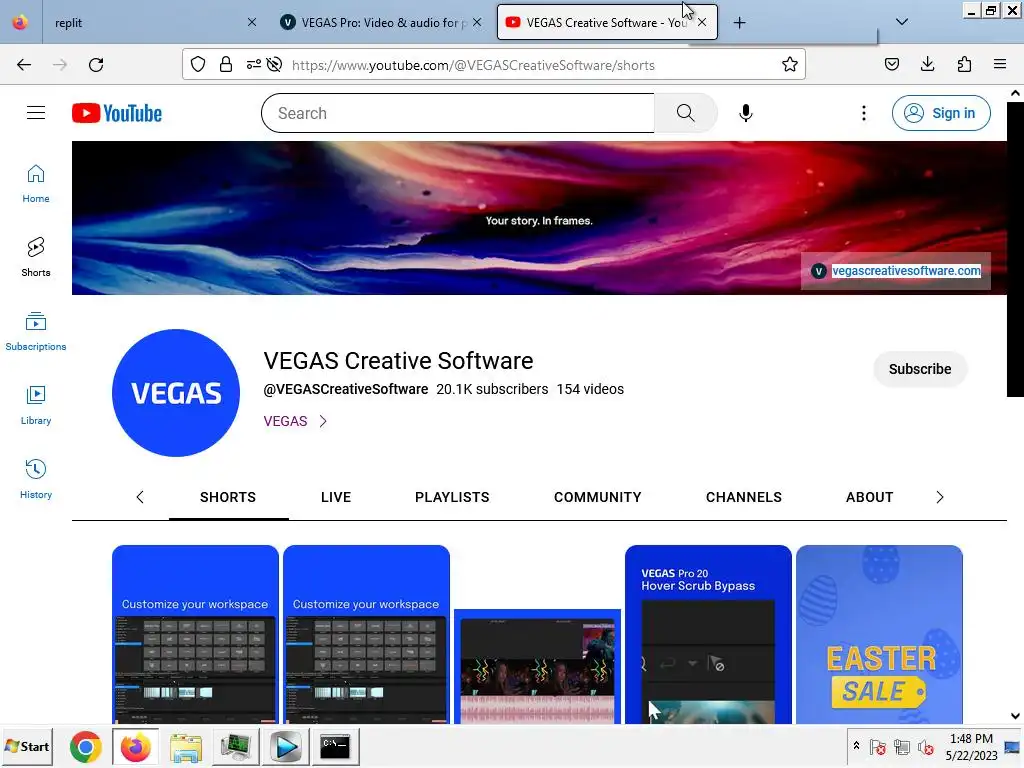This screenshot has width=1024, height=768.
Task: Open History in sidebar
Action: [36, 479]
